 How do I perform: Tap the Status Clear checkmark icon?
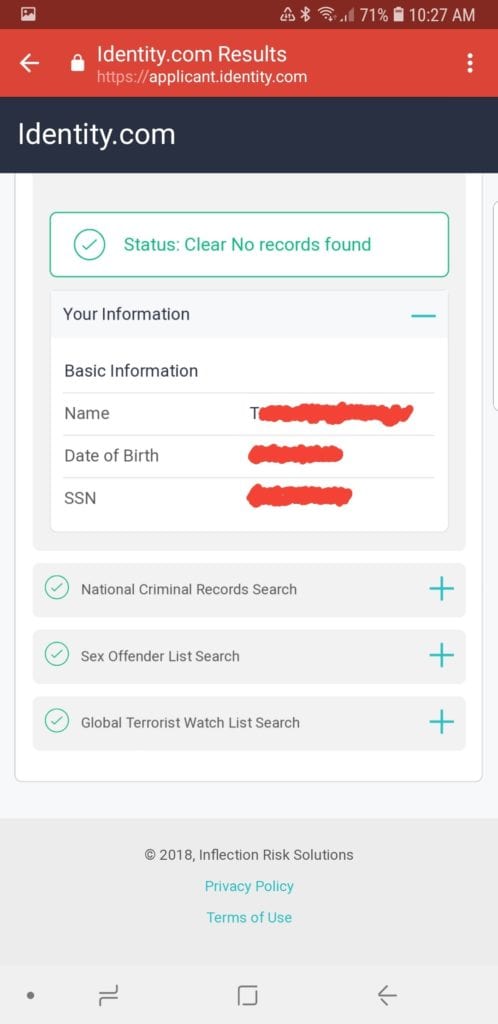tap(89, 245)
